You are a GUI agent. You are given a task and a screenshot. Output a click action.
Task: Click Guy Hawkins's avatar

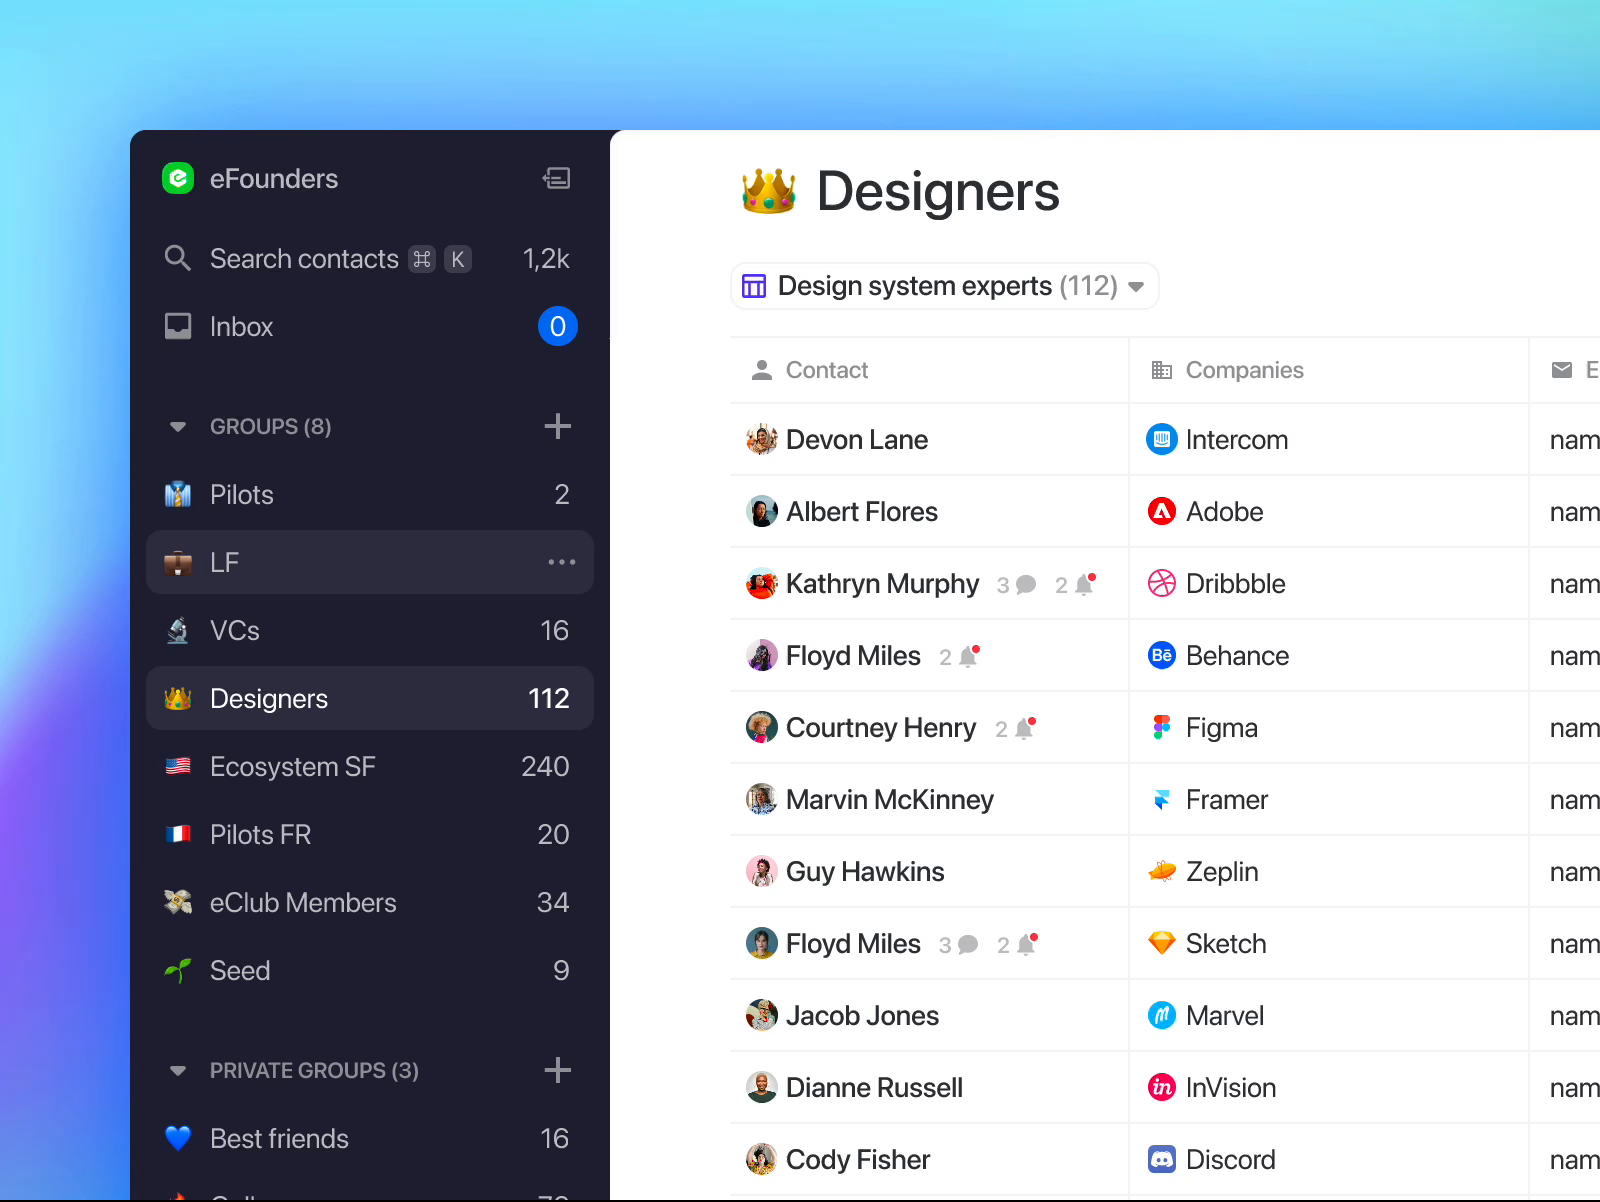click(762, 871)
